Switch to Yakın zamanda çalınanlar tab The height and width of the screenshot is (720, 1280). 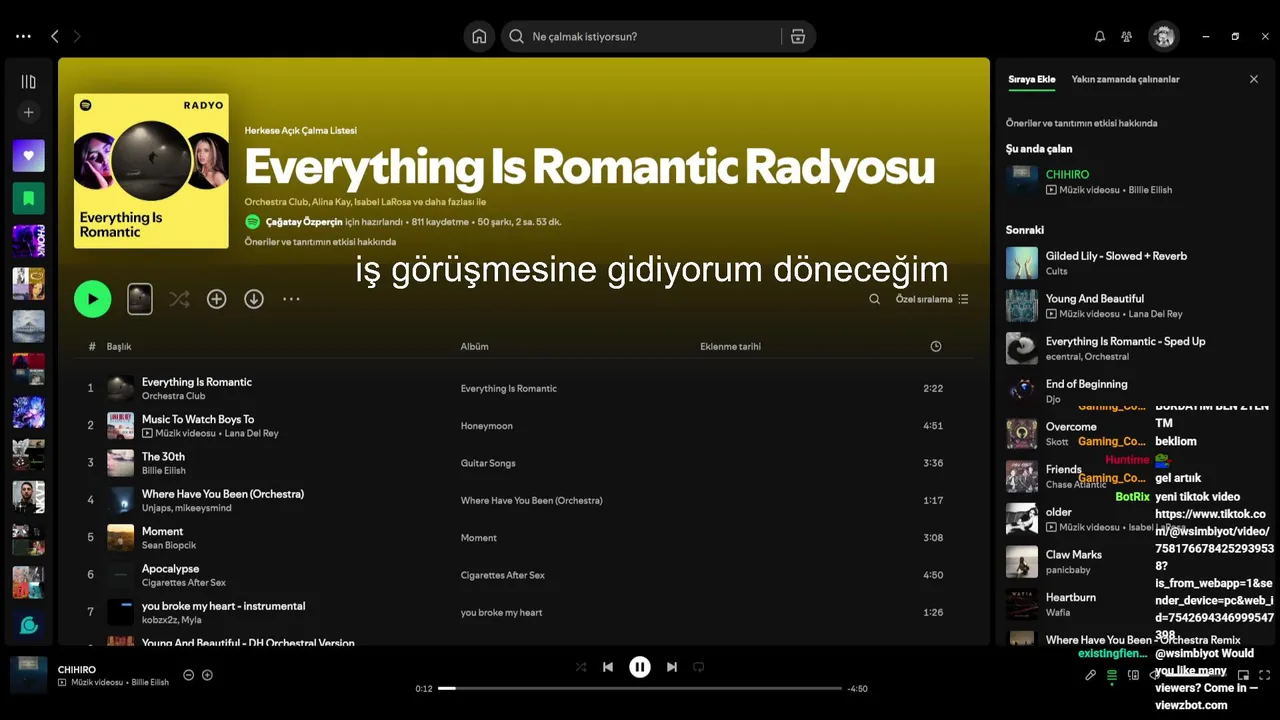[x=1125, y=79]
